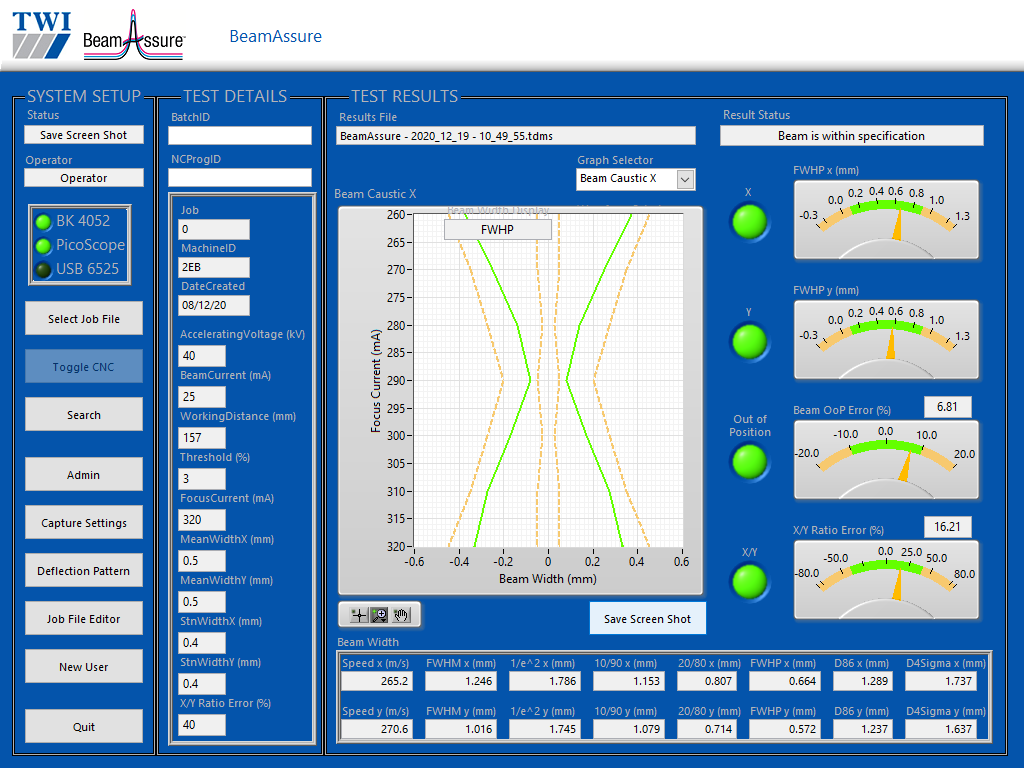The width and height of the screenshot is (1024, 768).
Task: Click the MeanWidthY field
Action: pyautogui.click(x=202, y=601)
